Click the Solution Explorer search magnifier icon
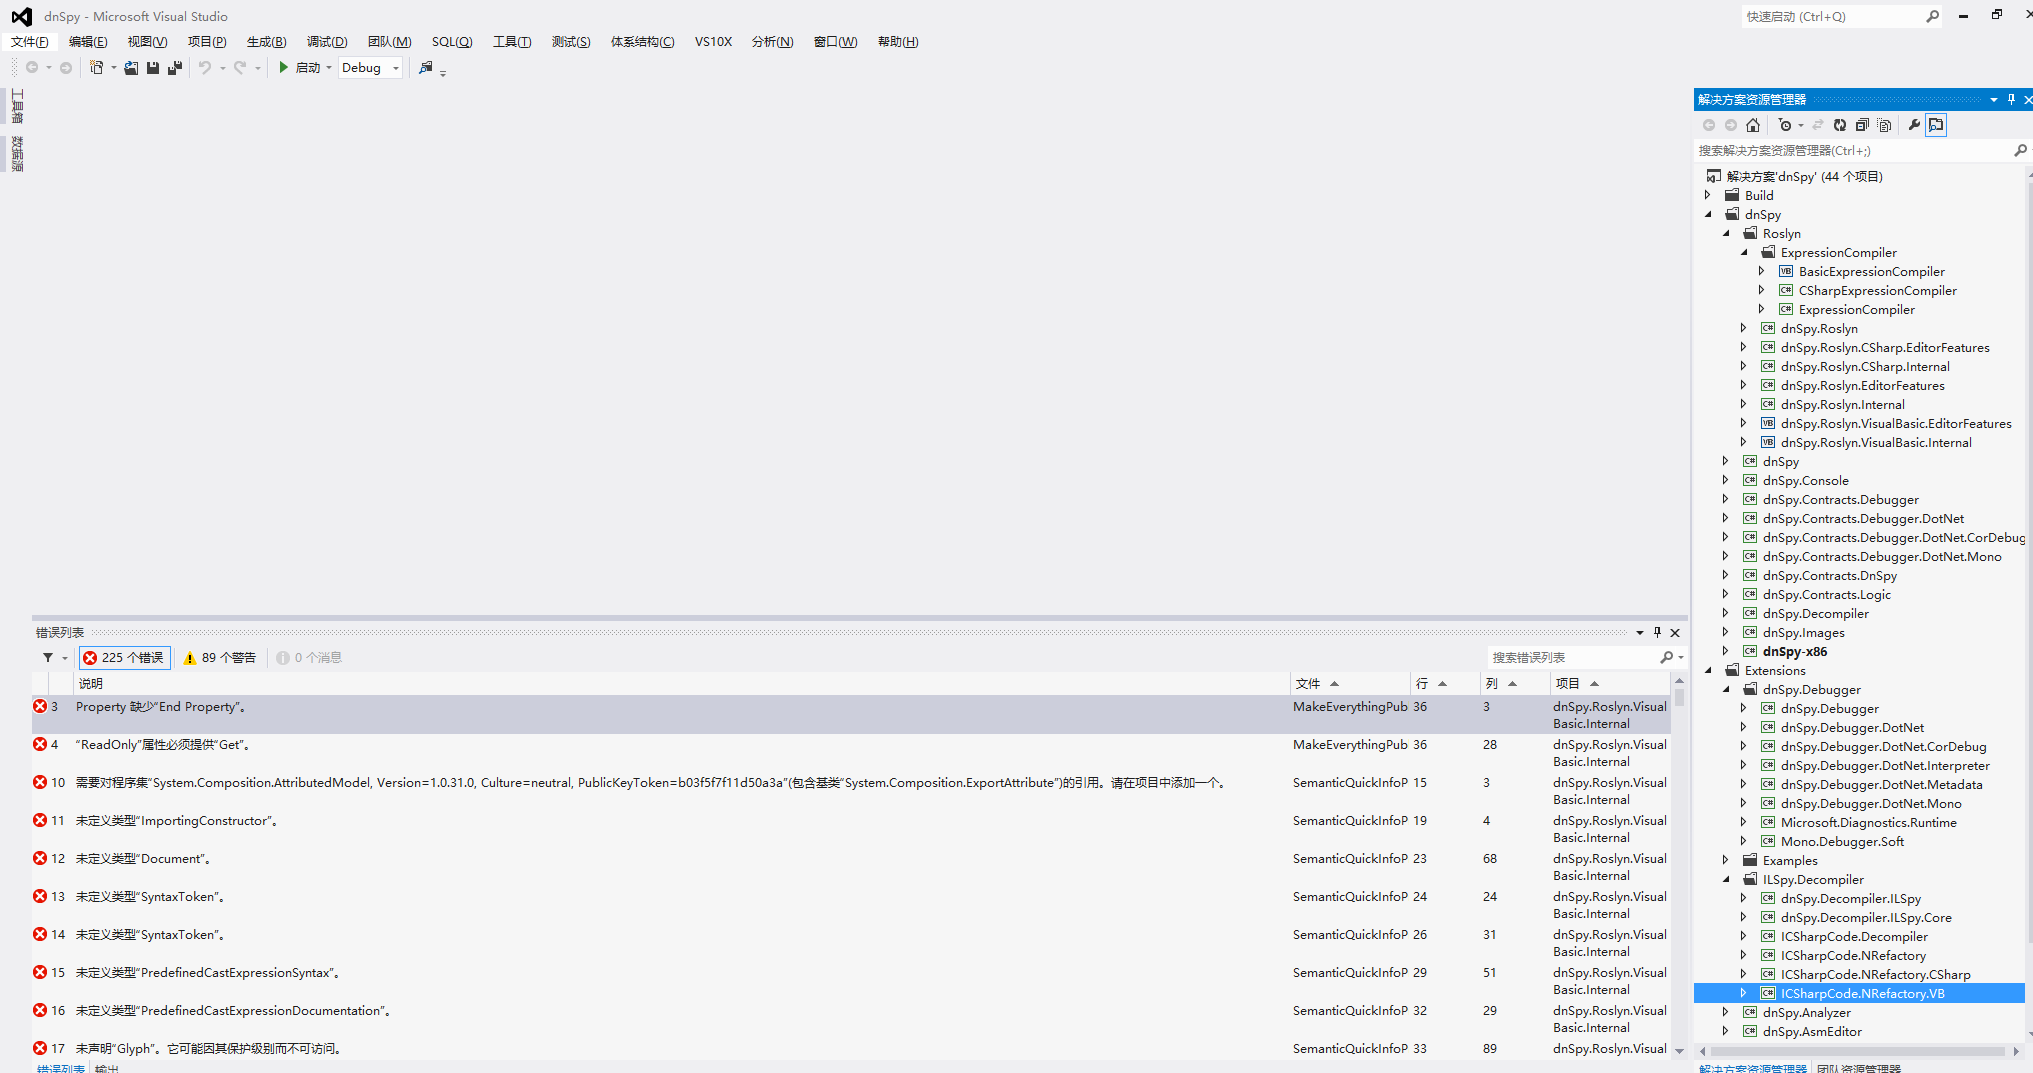 coord(2020,150)
